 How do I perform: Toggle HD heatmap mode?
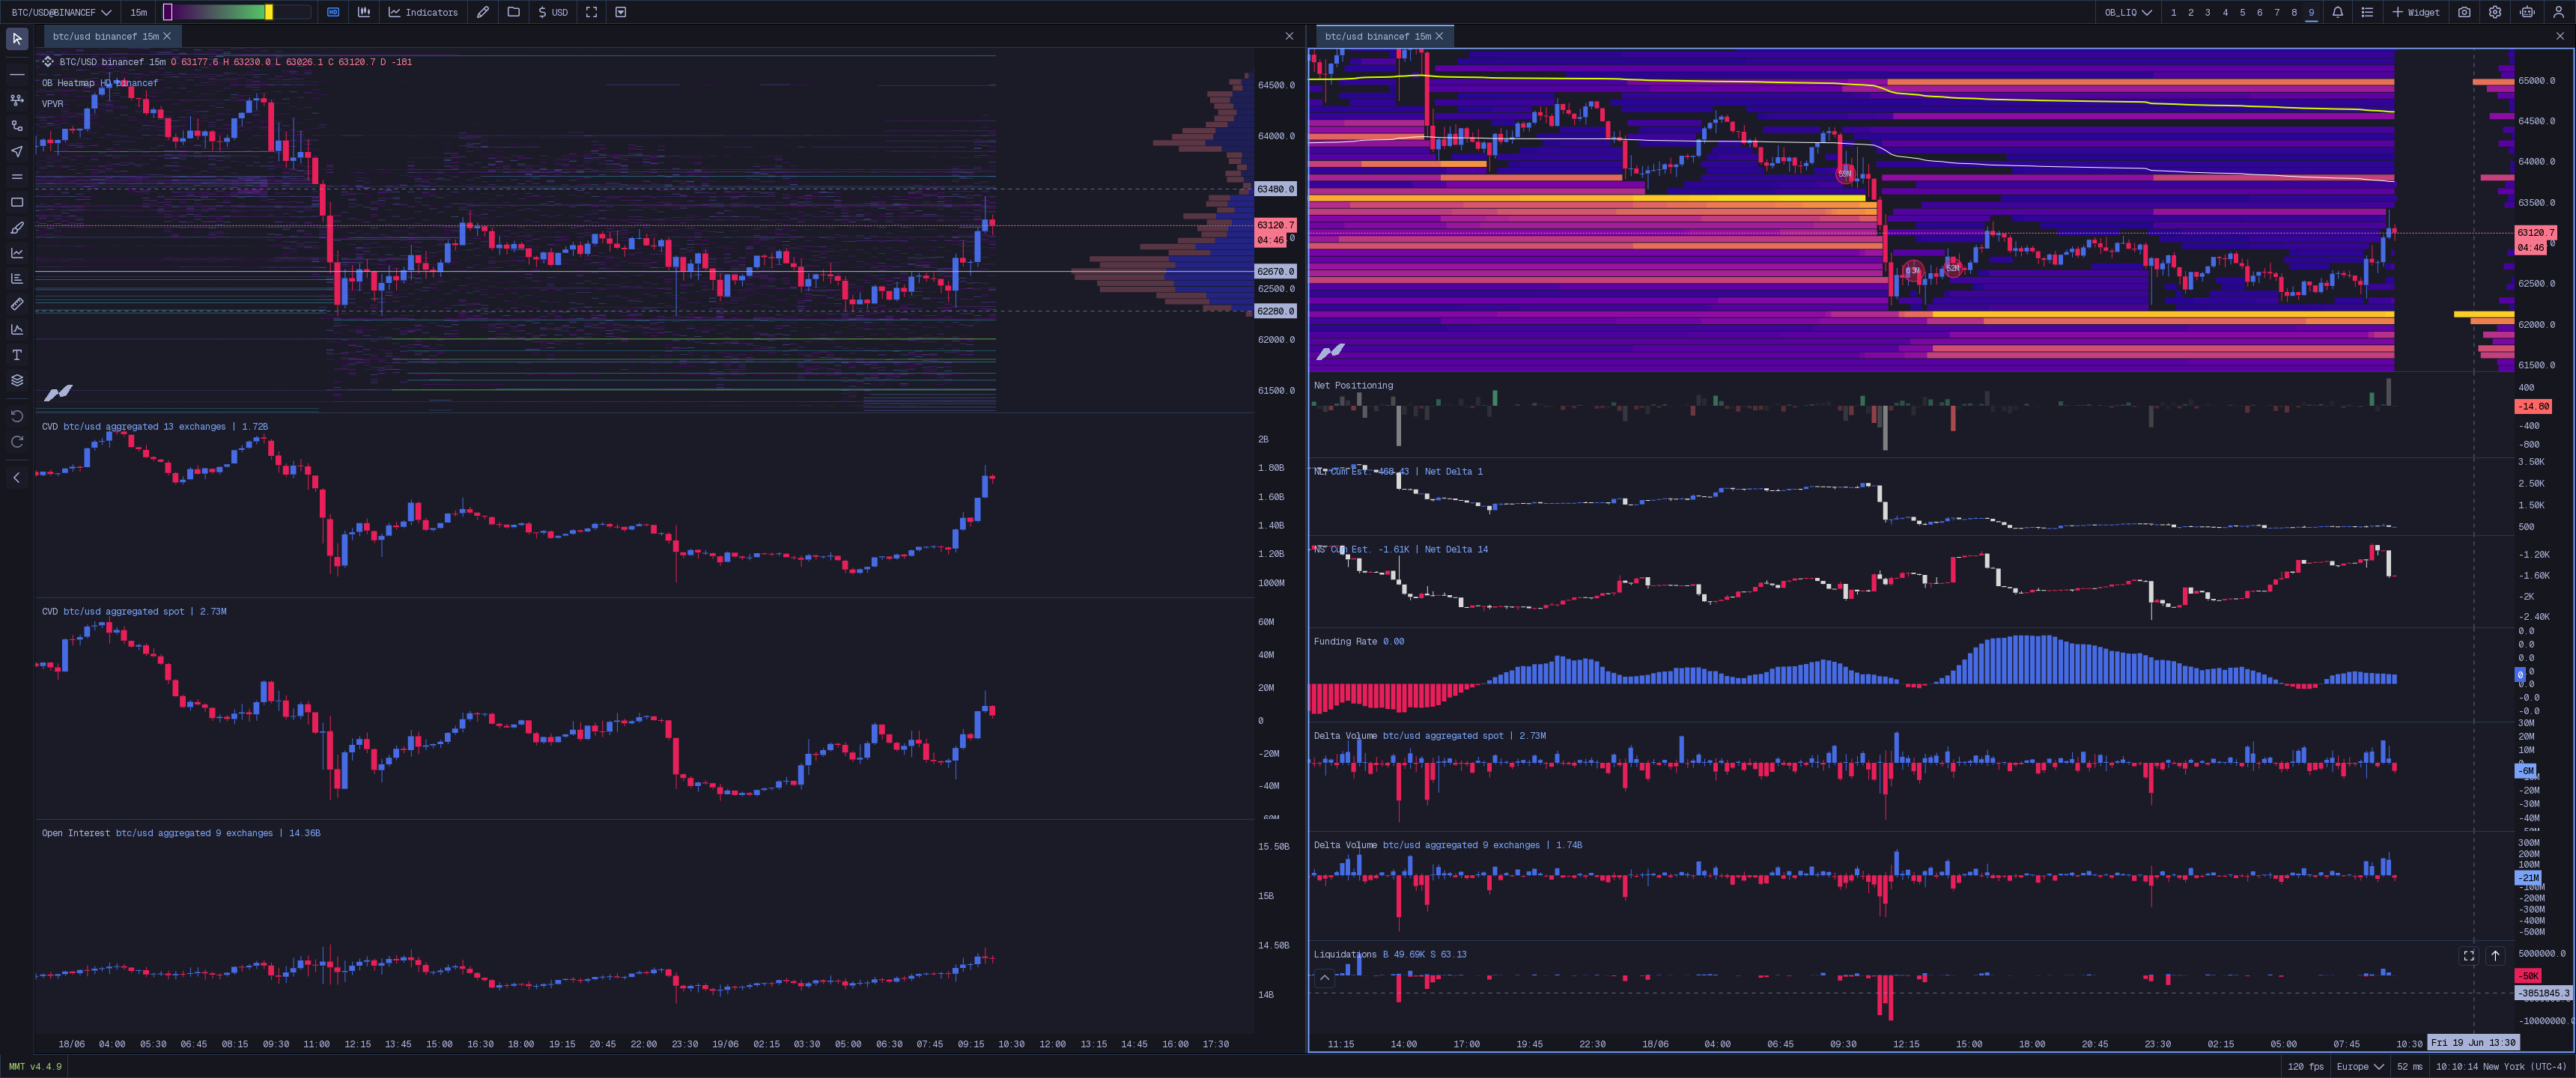click(333, 12)
